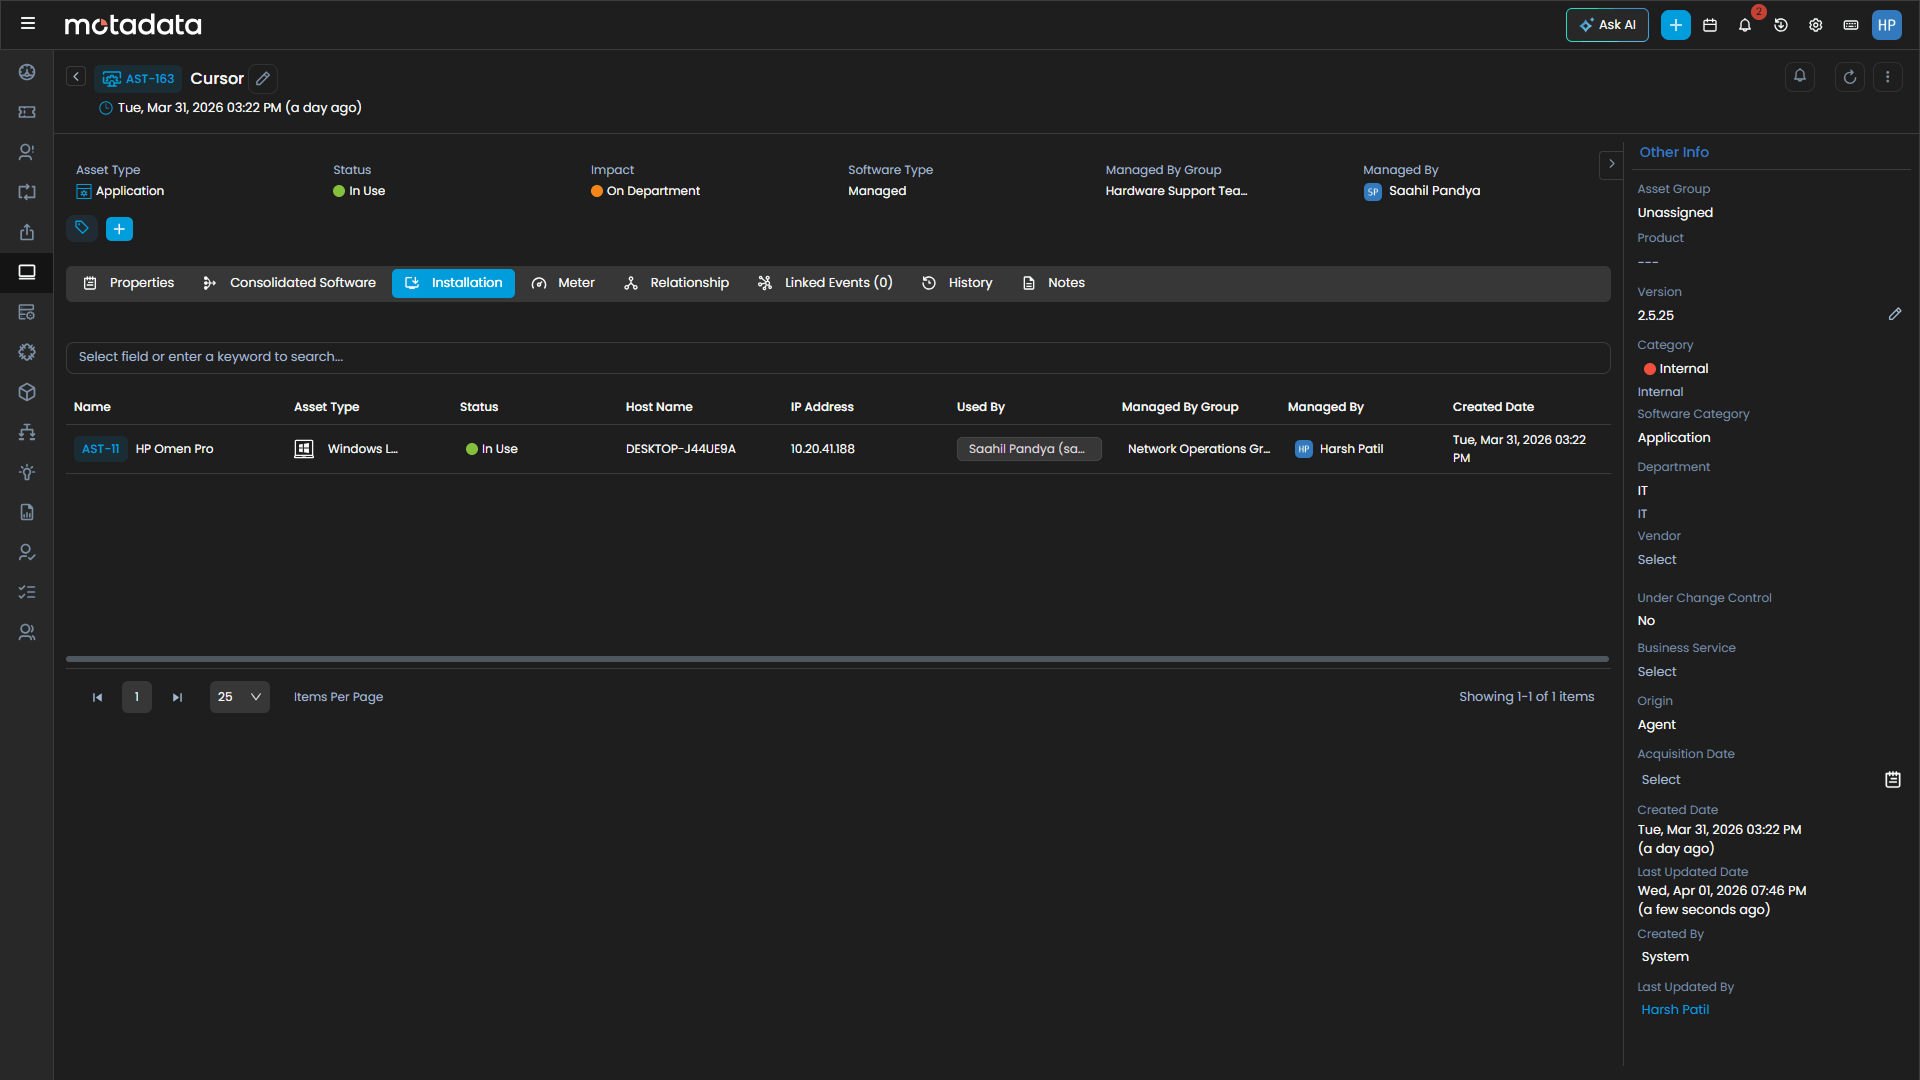Open the Ask AI assistant
This screenshot has width=1920, height=1080.
click(x=1607, y=24)
